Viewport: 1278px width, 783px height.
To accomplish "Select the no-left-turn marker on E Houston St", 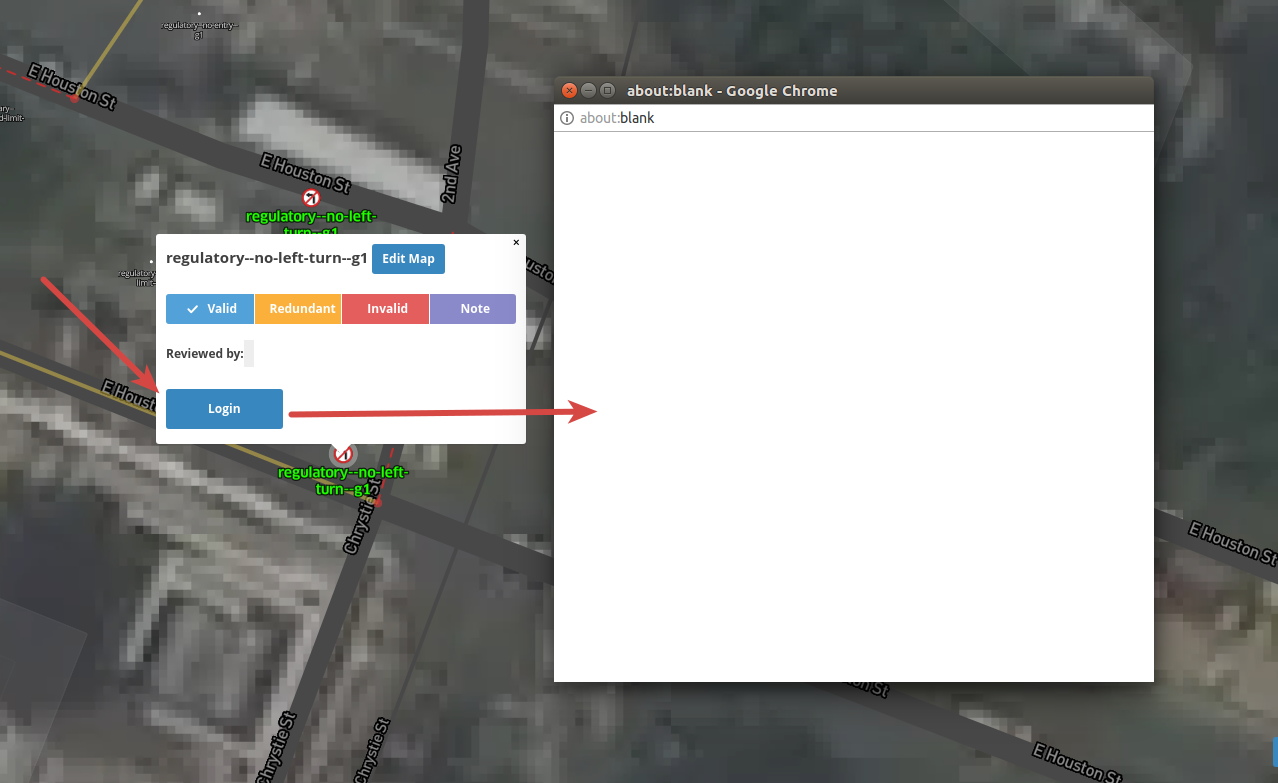I will click(x=311, y=197).
